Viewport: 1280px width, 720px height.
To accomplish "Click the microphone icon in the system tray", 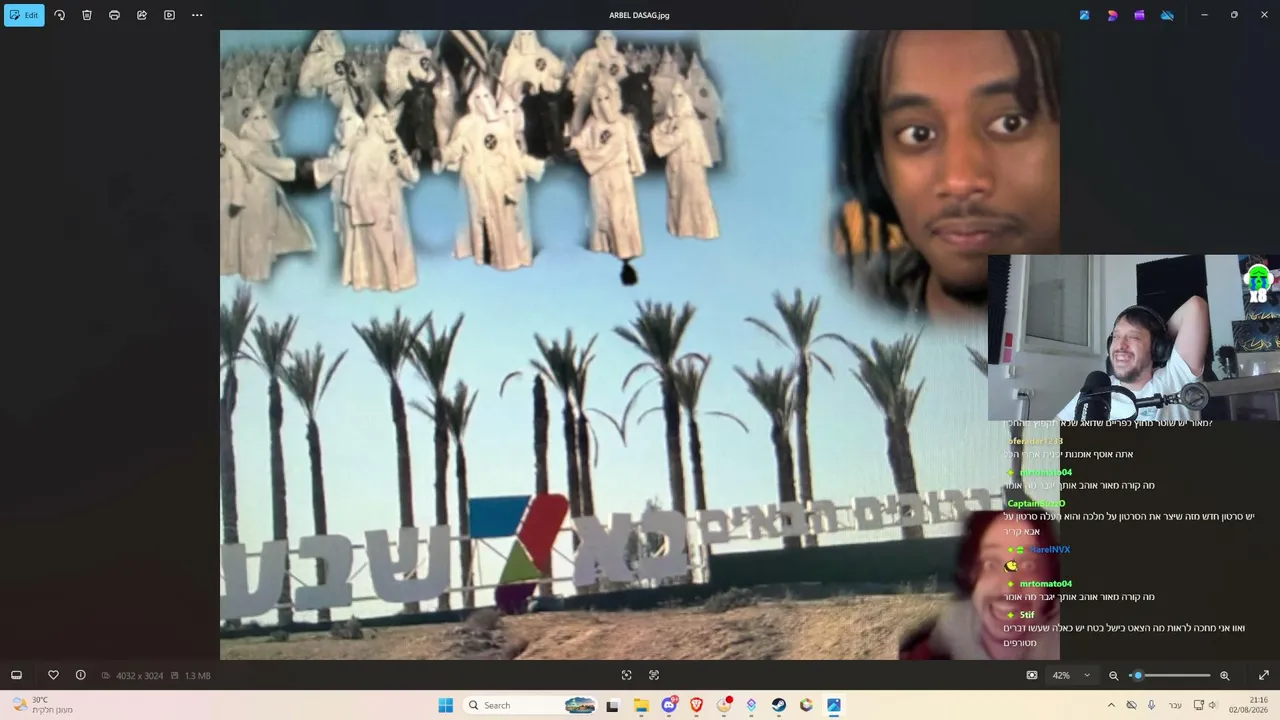I will click(x=1152, y=705).
